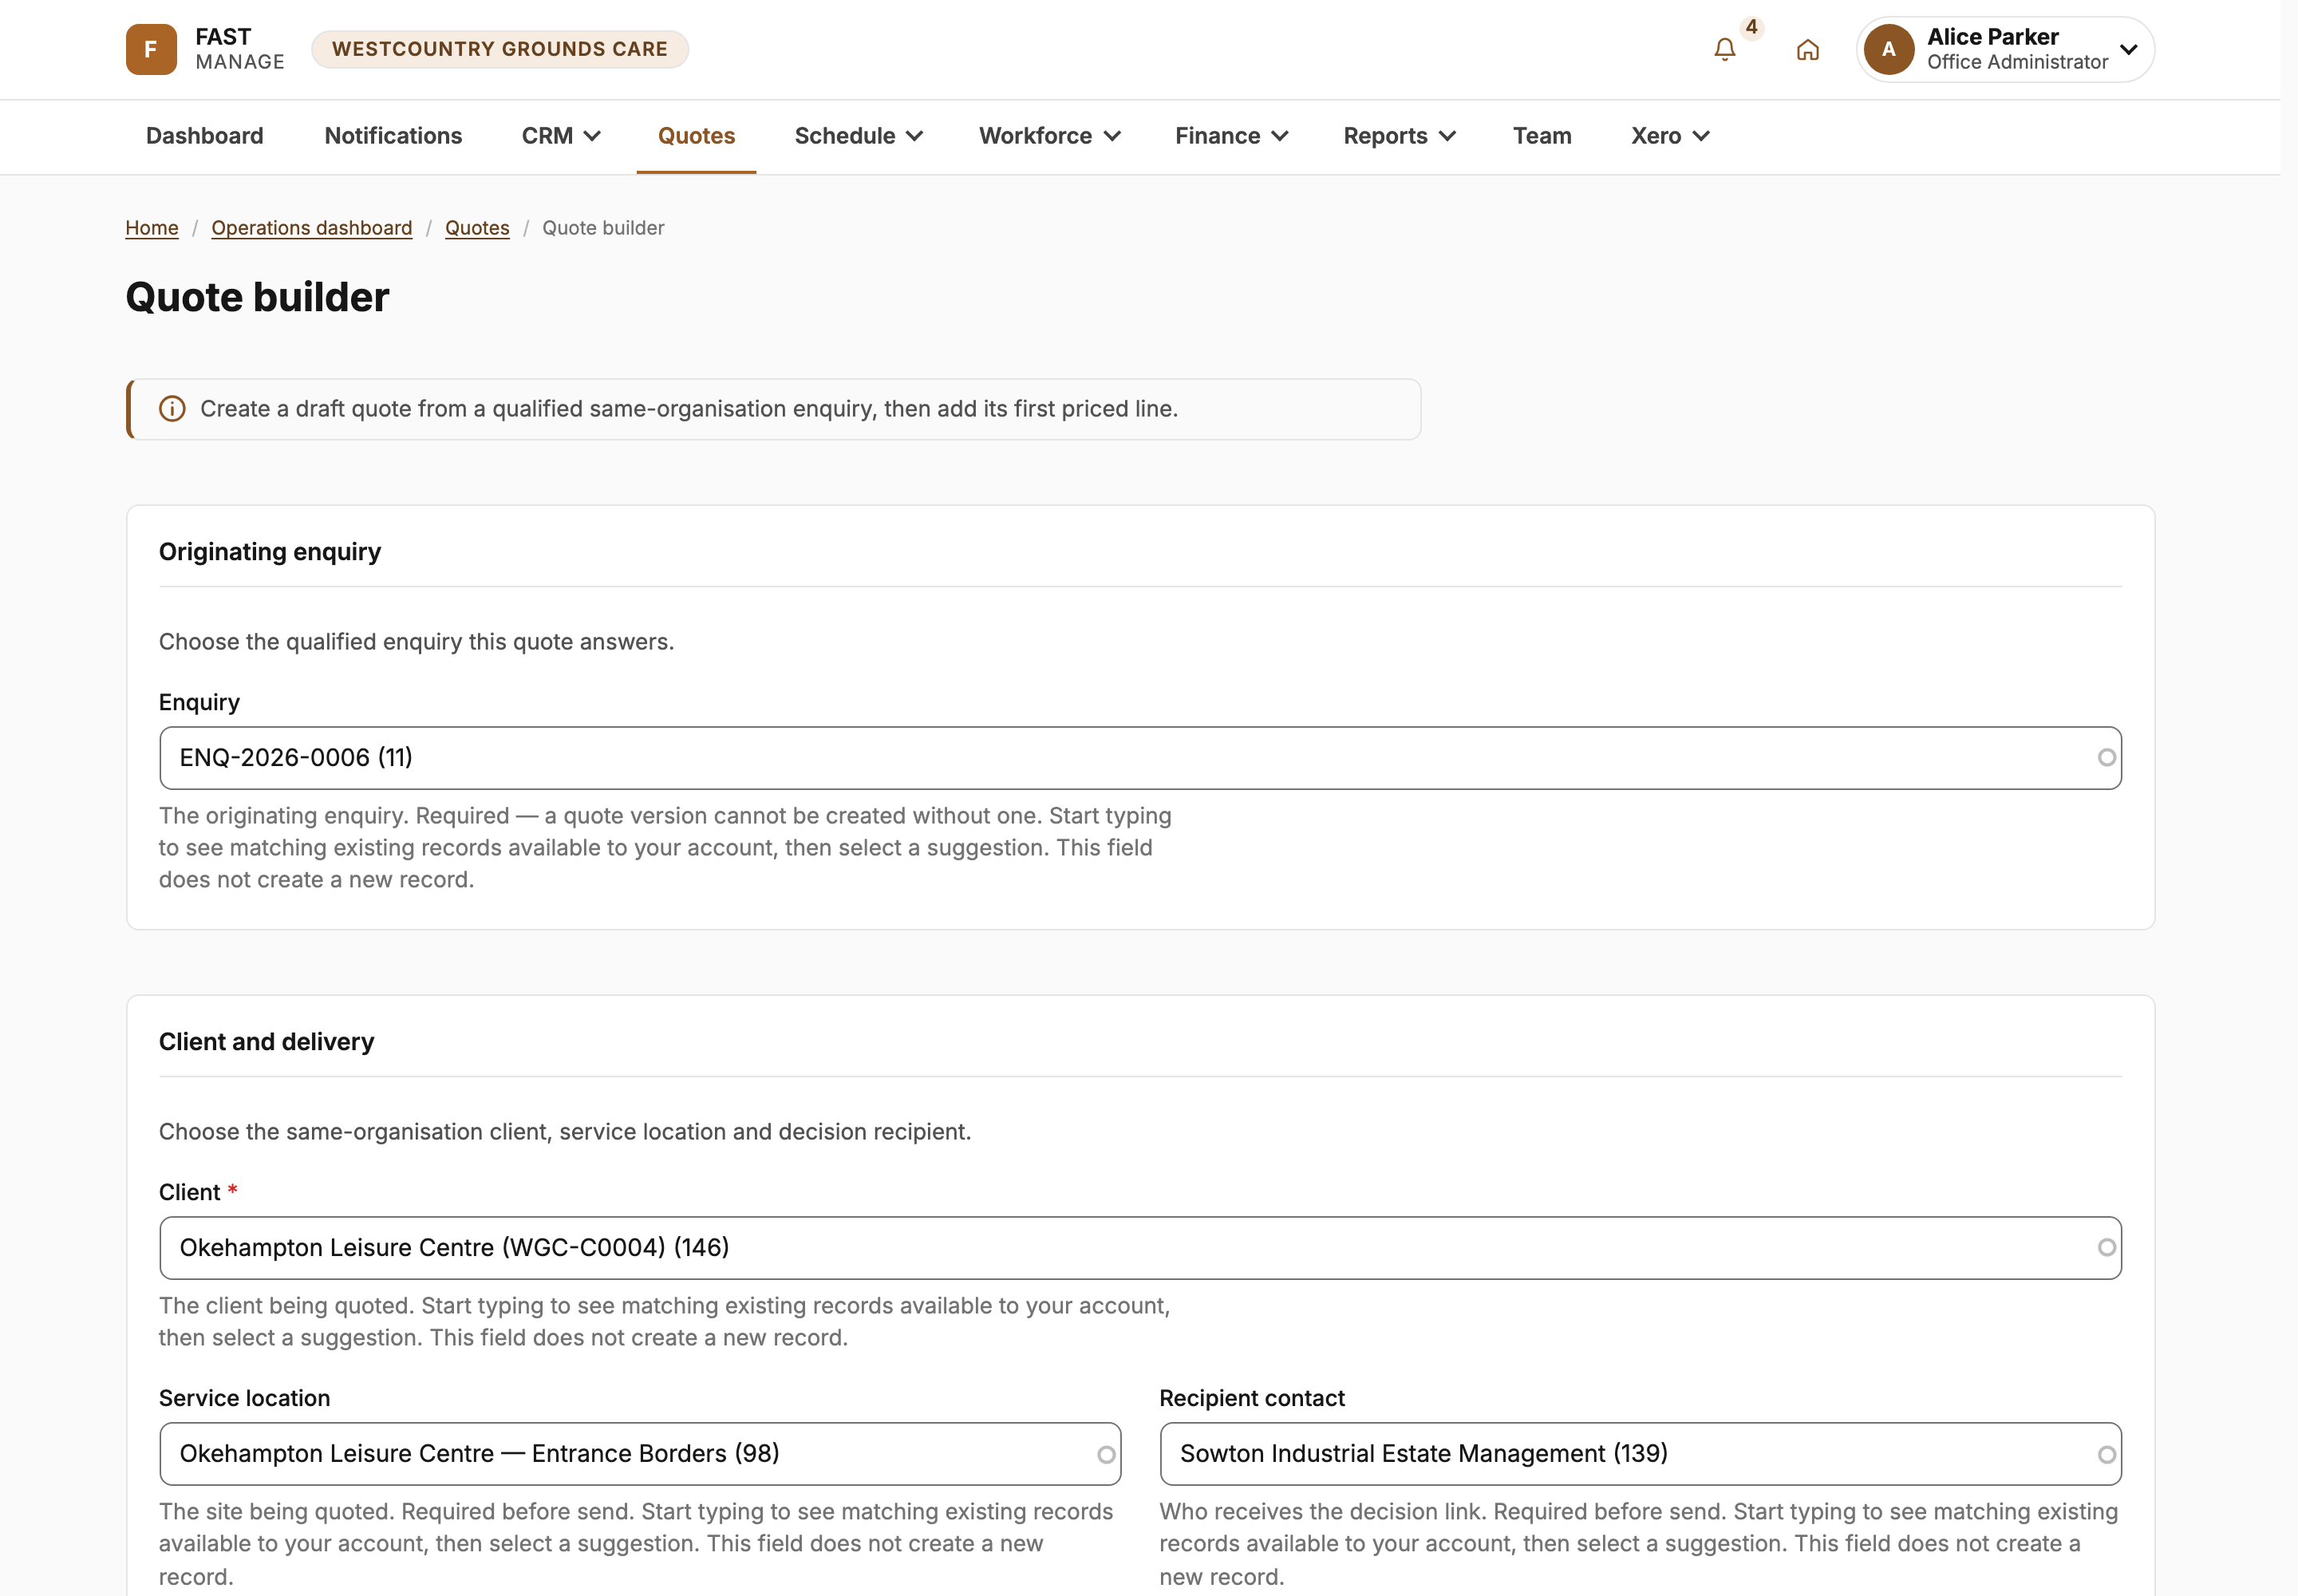
Task: Click the circle indicator in Enquiry field
Action: click(2106, 758)
